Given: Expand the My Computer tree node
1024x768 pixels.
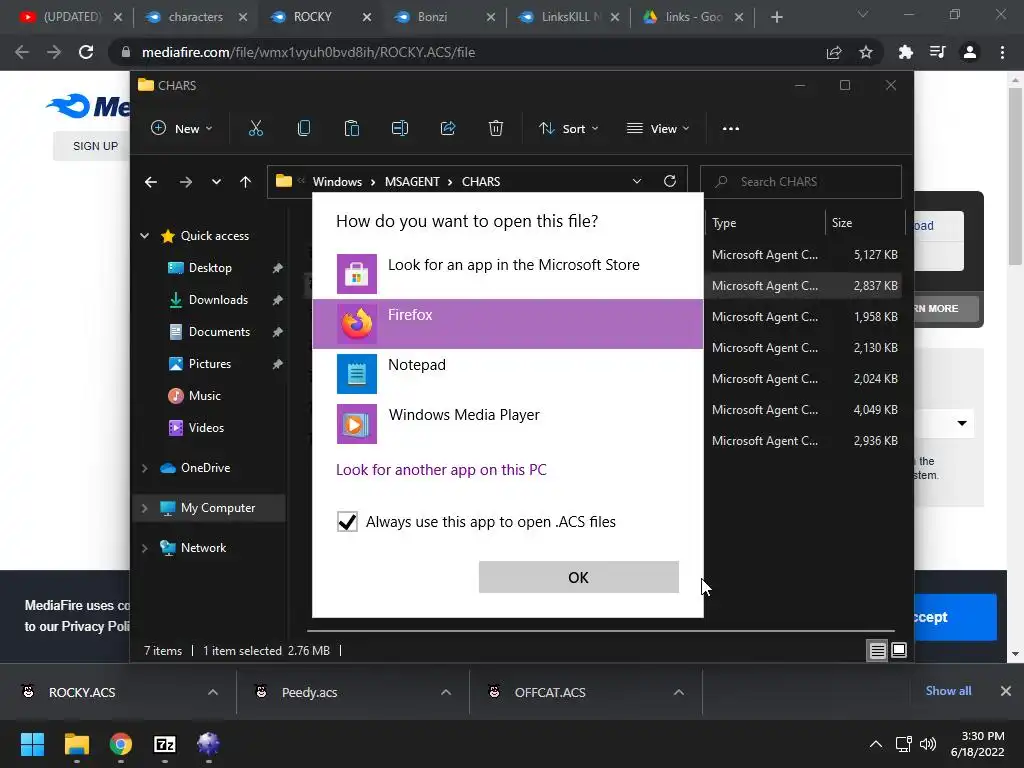Looking at the screenshot, I should (x=145, y=508).
